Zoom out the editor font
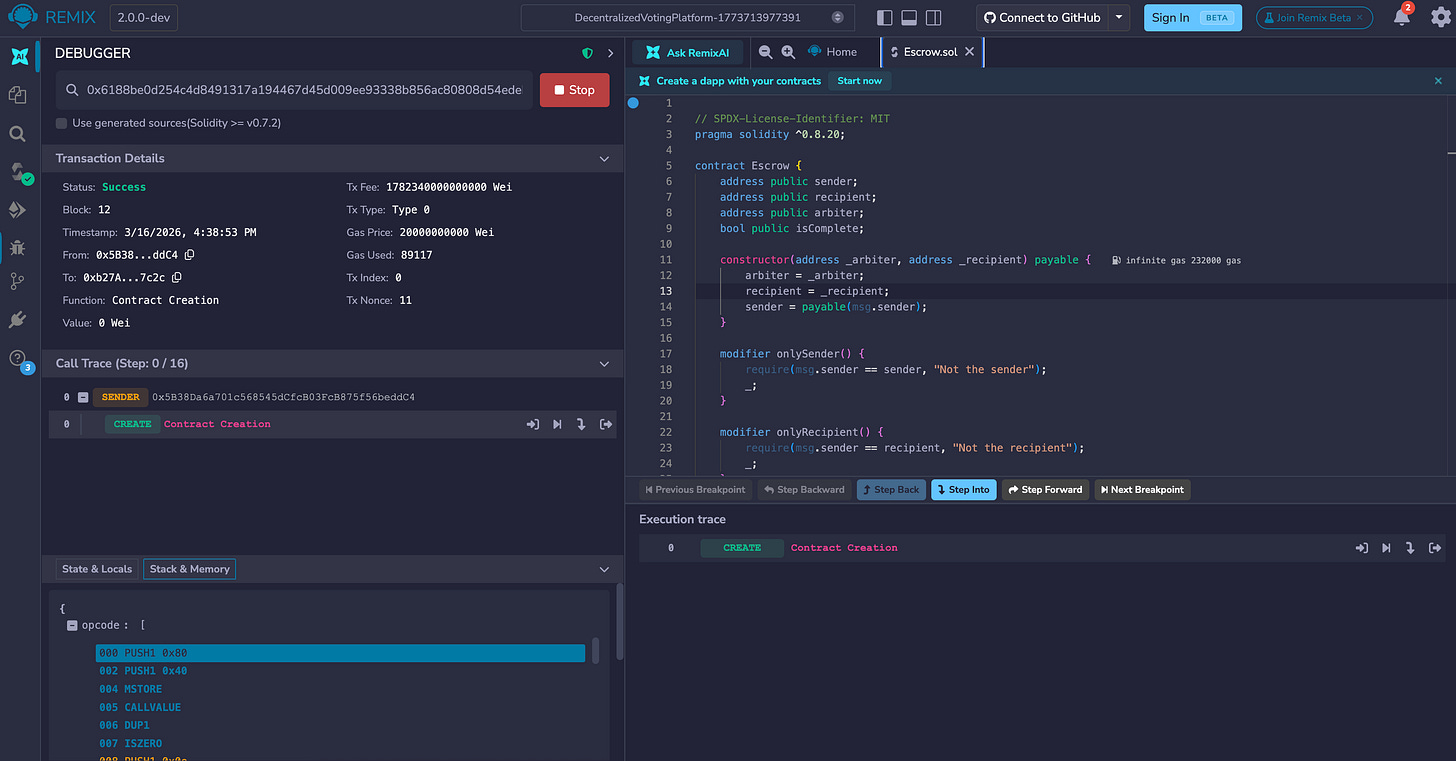1456x761 pixels. click(765, 52)
